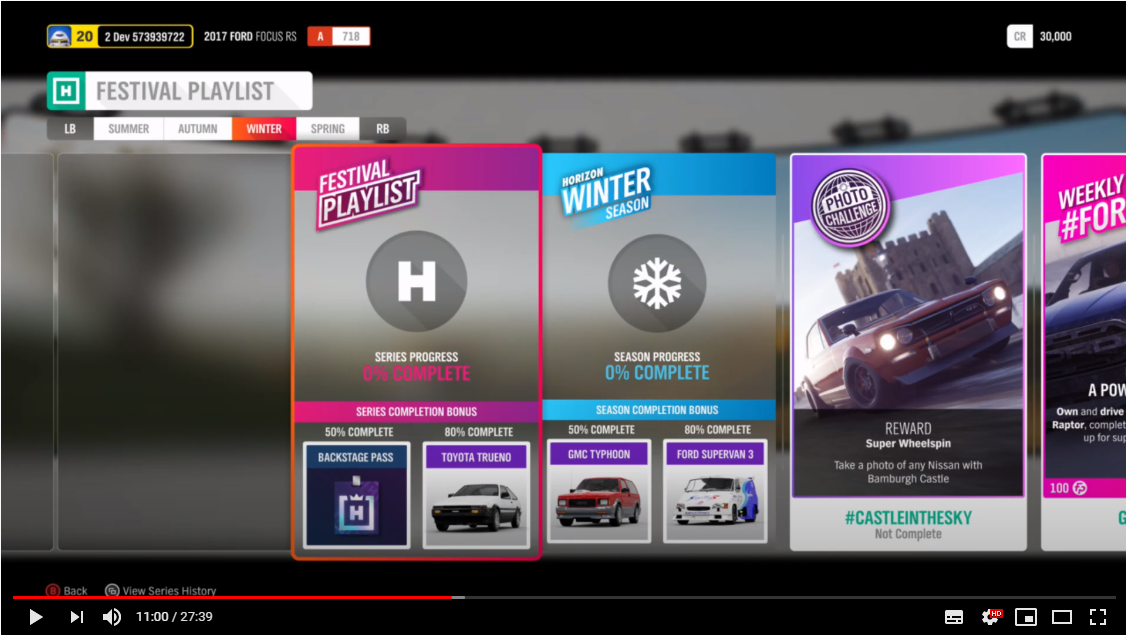1126x635 pixels.
Task: Select the Toyota Trueno reward tile
Action: coord(476,495)
